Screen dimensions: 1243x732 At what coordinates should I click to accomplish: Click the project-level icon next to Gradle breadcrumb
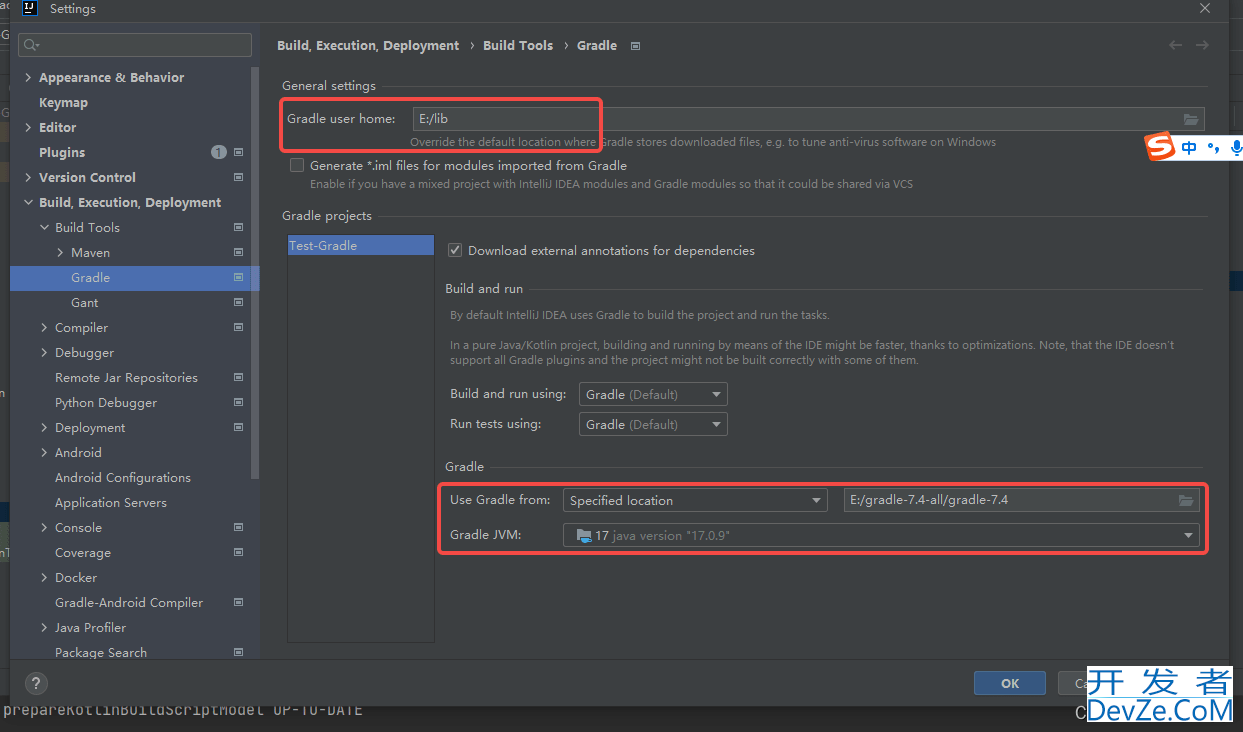click(x=636, y=46)
